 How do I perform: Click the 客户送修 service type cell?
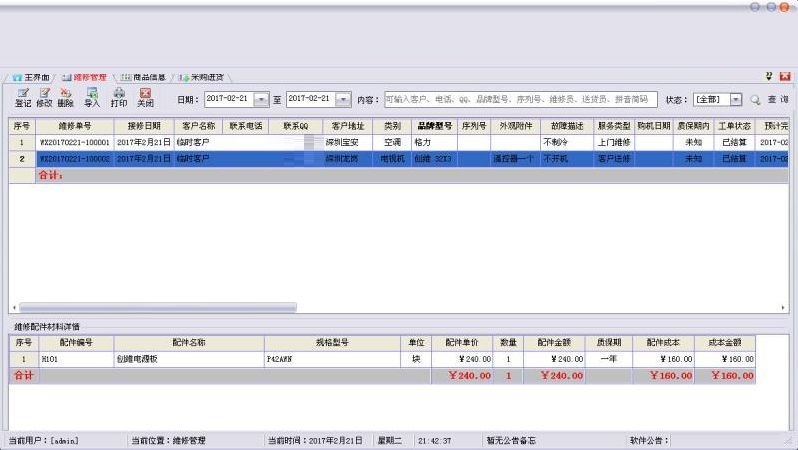click(614, 159)
